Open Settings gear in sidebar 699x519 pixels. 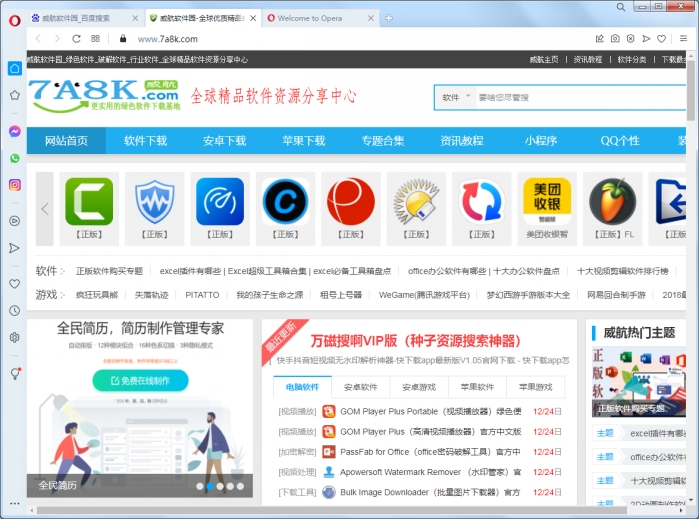click(15, 338)
